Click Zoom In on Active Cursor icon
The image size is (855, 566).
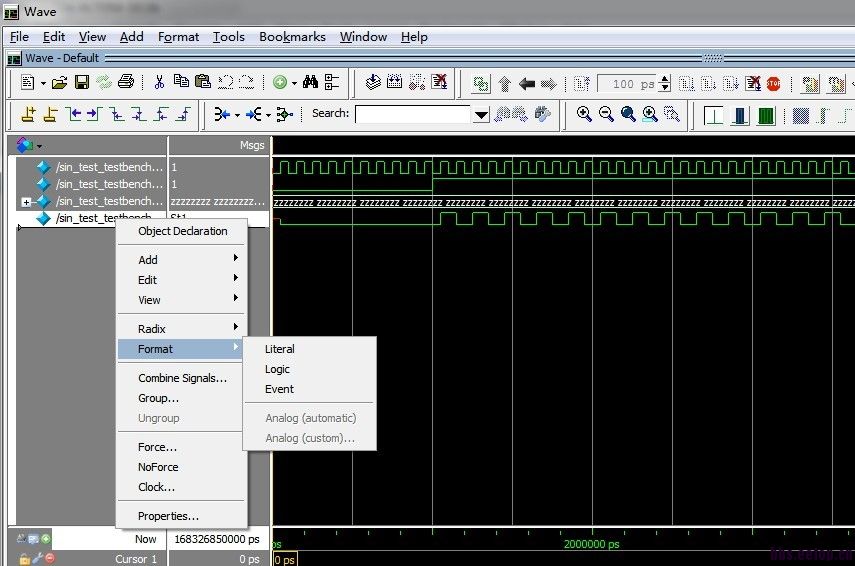(x=650, y=114)
